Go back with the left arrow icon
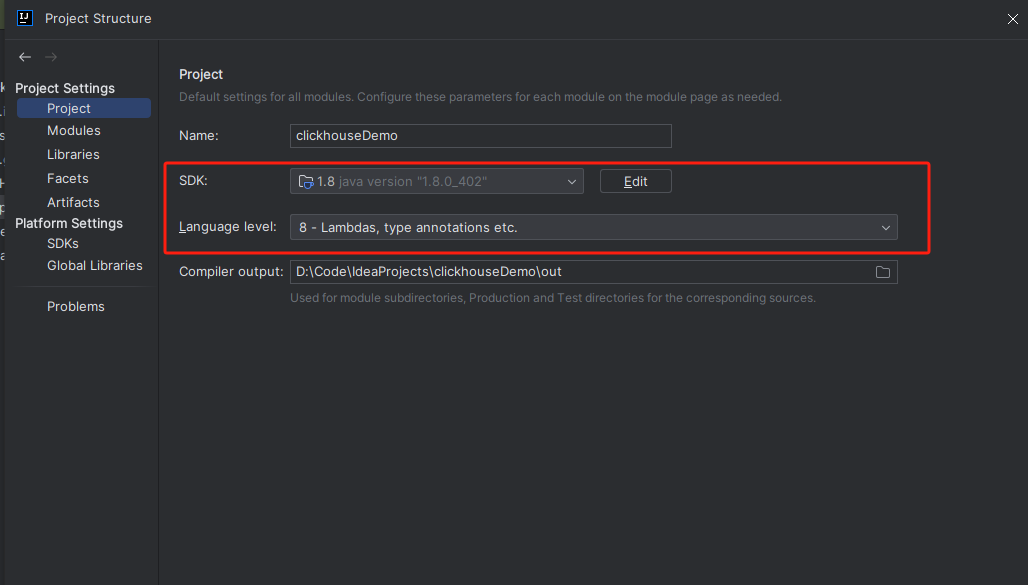This screenshot has width=1028, height=585. tap(25, 57)
